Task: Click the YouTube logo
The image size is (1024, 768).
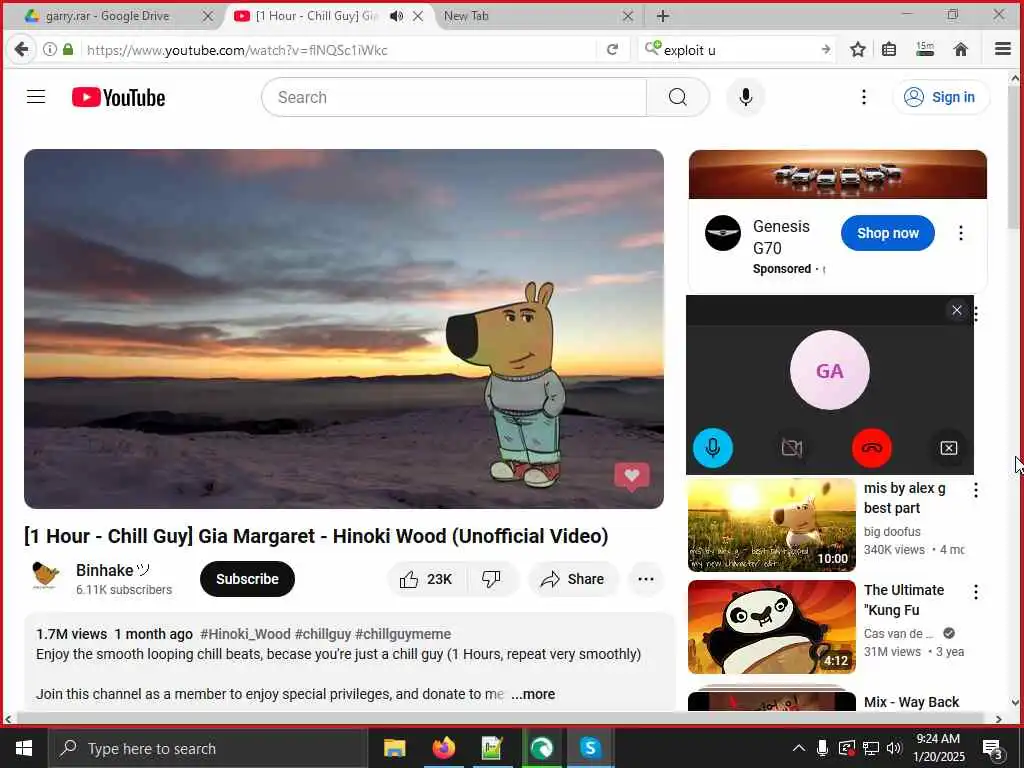Action: pyautogui.click(x=118, y=97)
